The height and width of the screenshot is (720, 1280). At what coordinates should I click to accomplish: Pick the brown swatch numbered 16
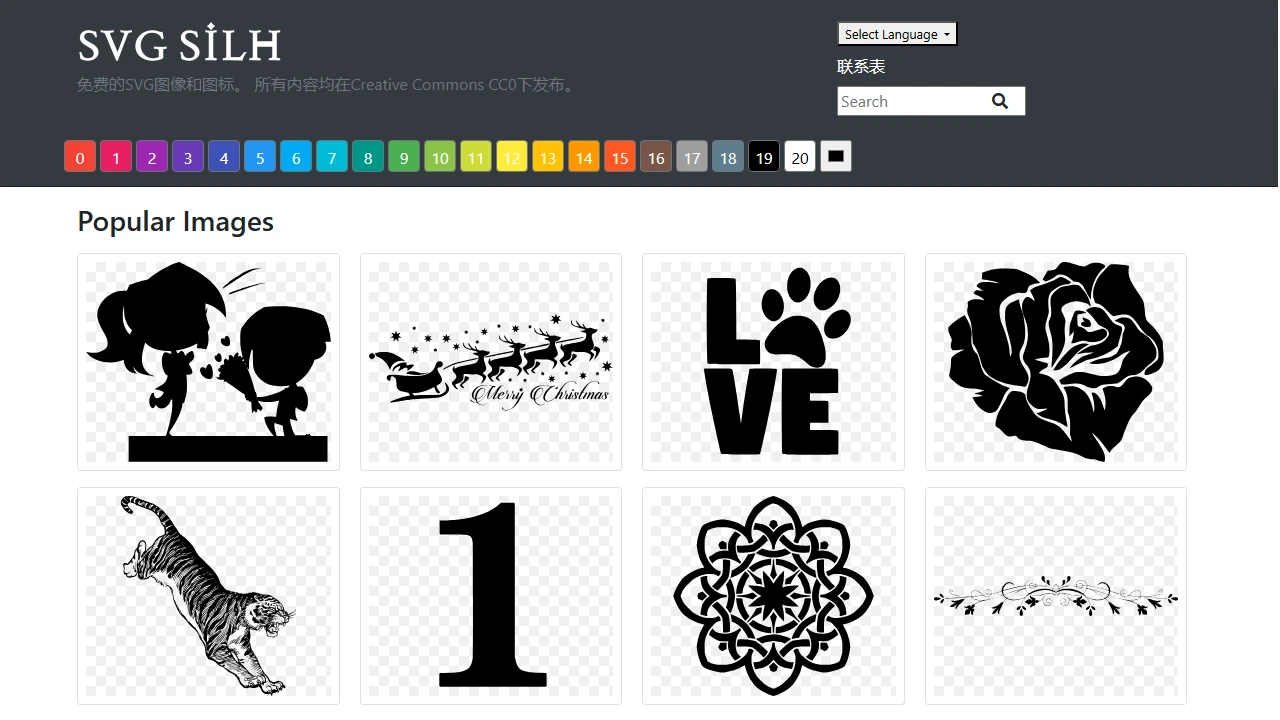[656, 157]
